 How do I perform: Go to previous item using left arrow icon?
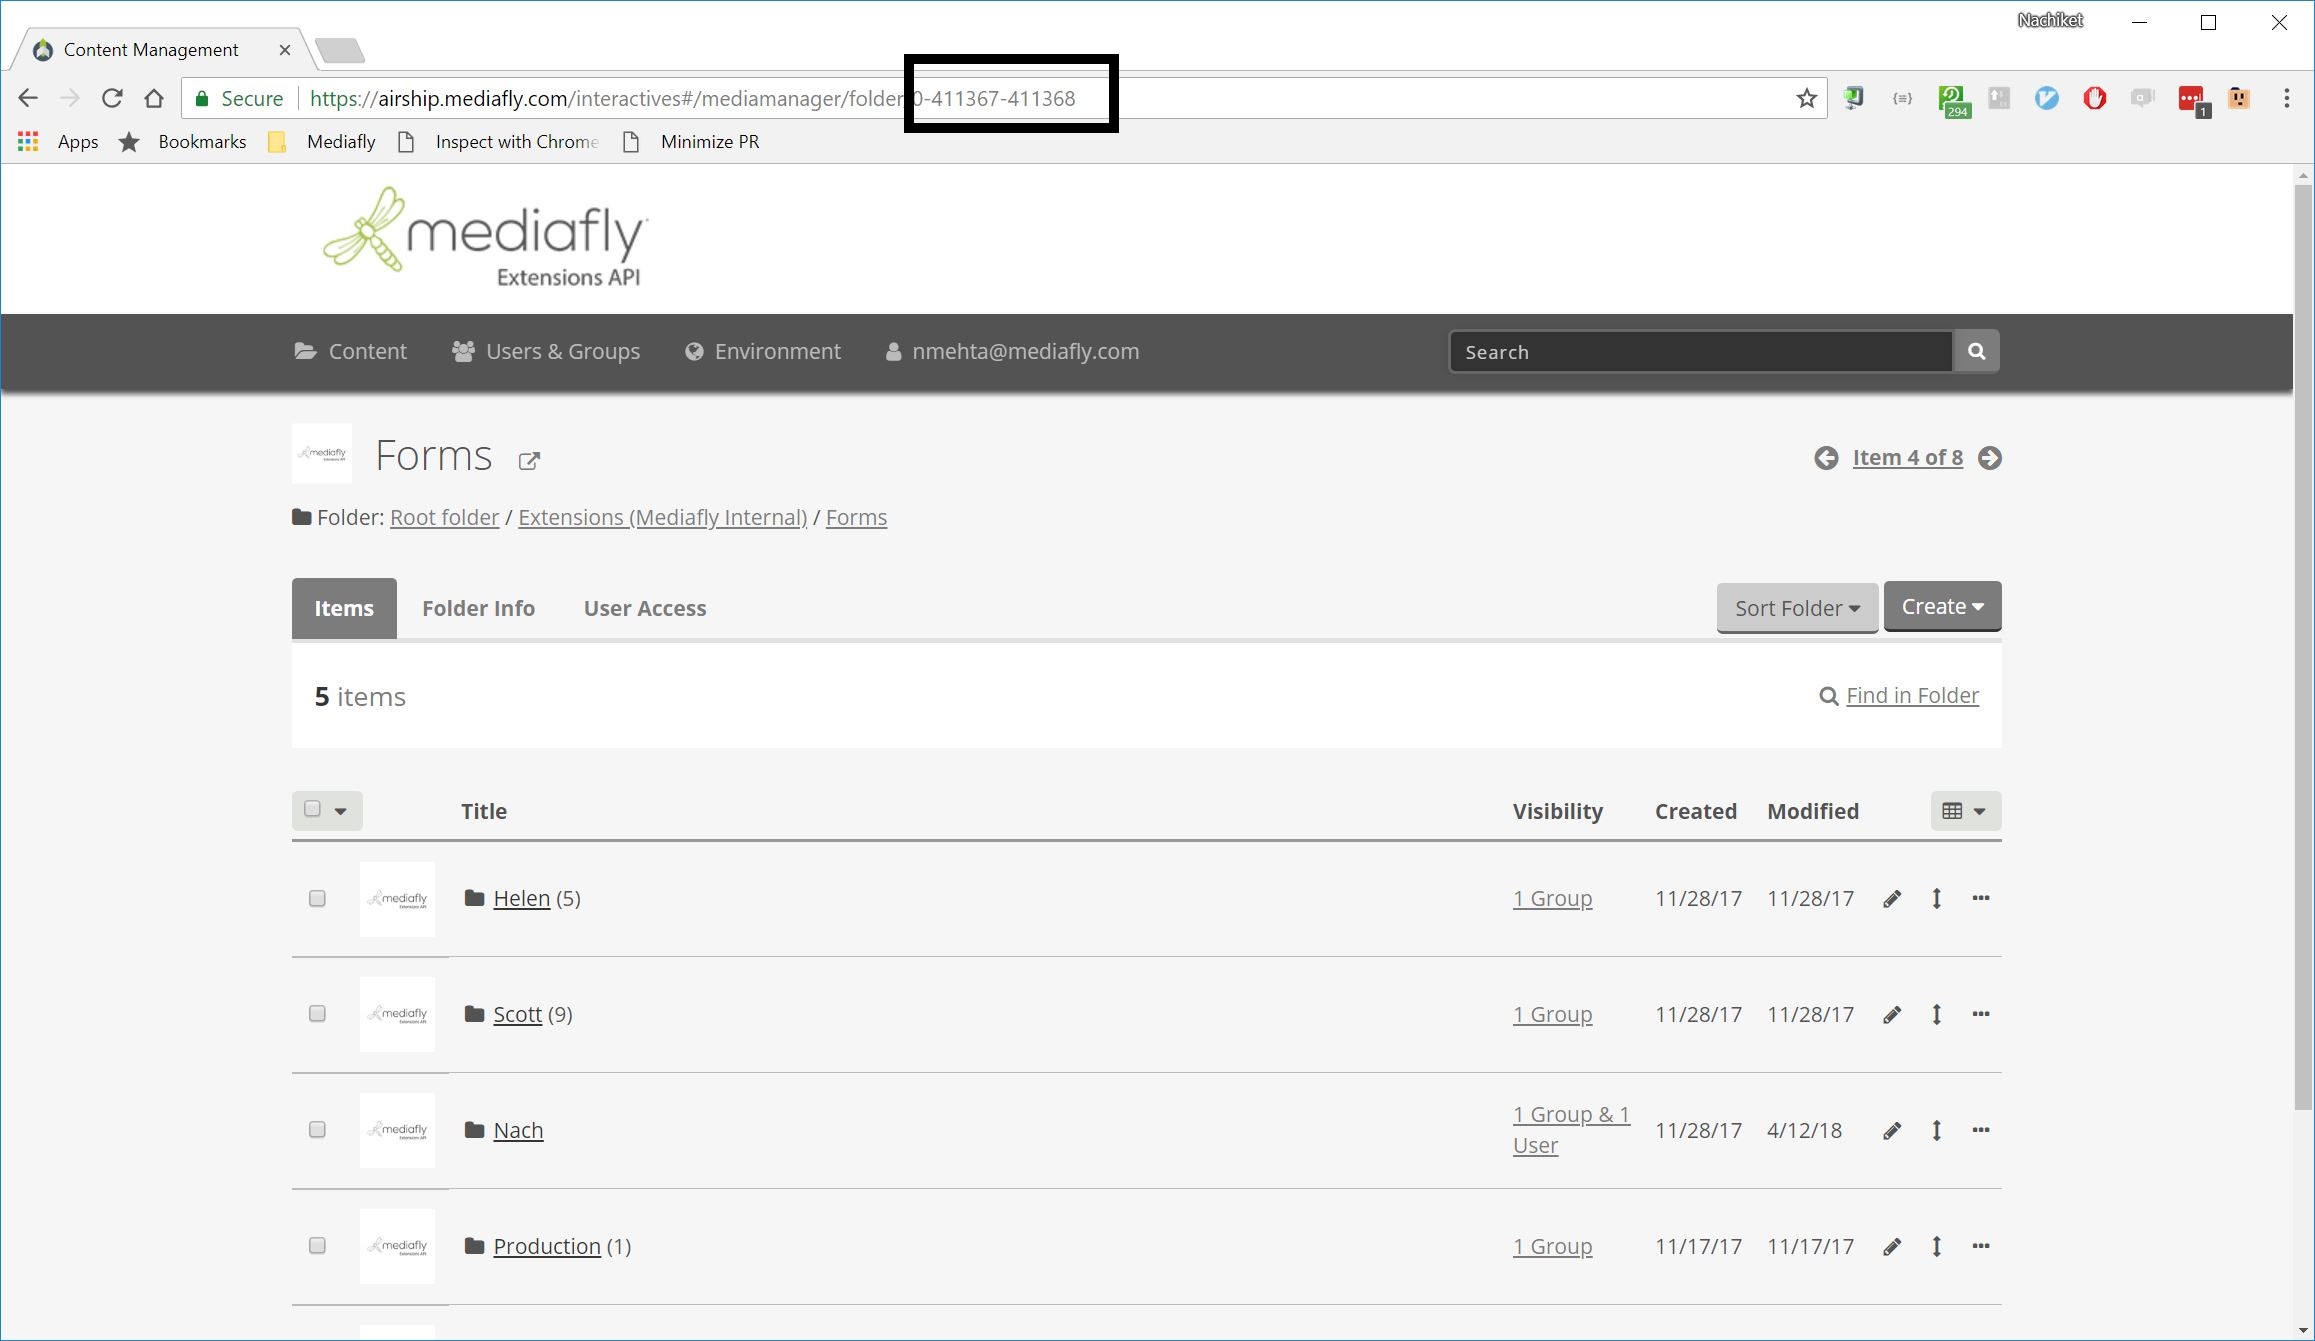click(1826, 458)
